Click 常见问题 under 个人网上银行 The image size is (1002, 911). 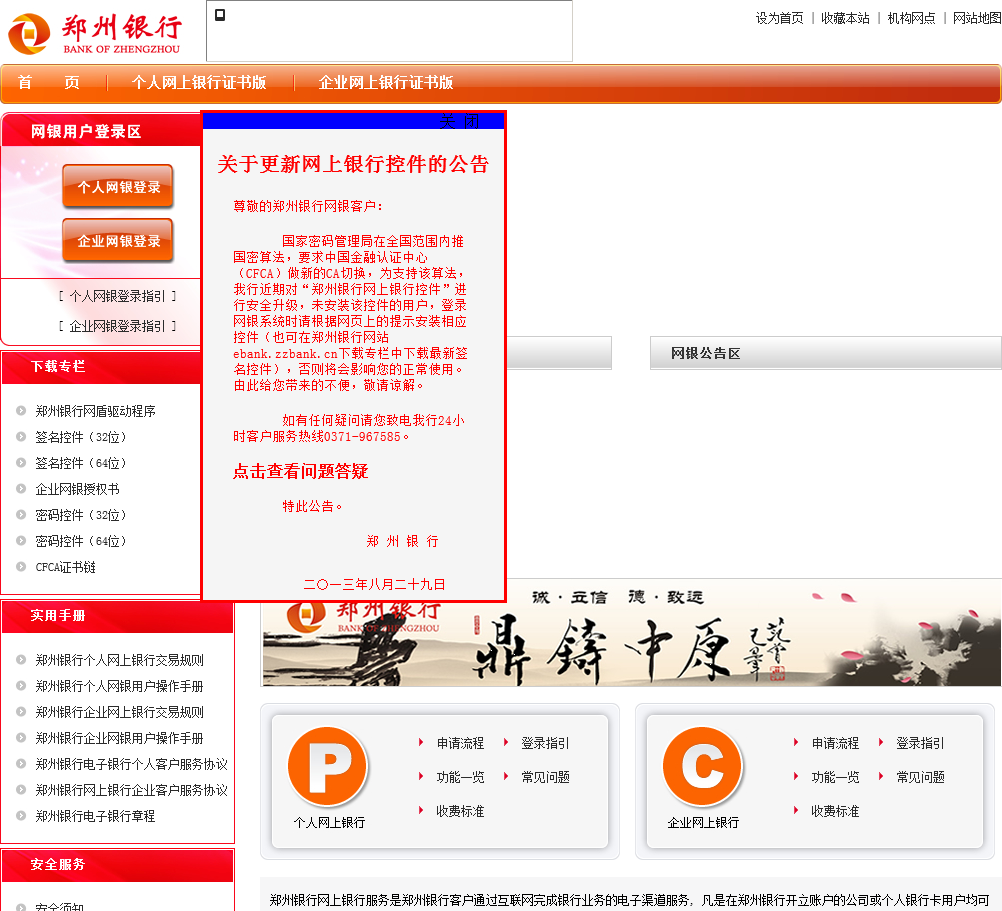[545, 777]
